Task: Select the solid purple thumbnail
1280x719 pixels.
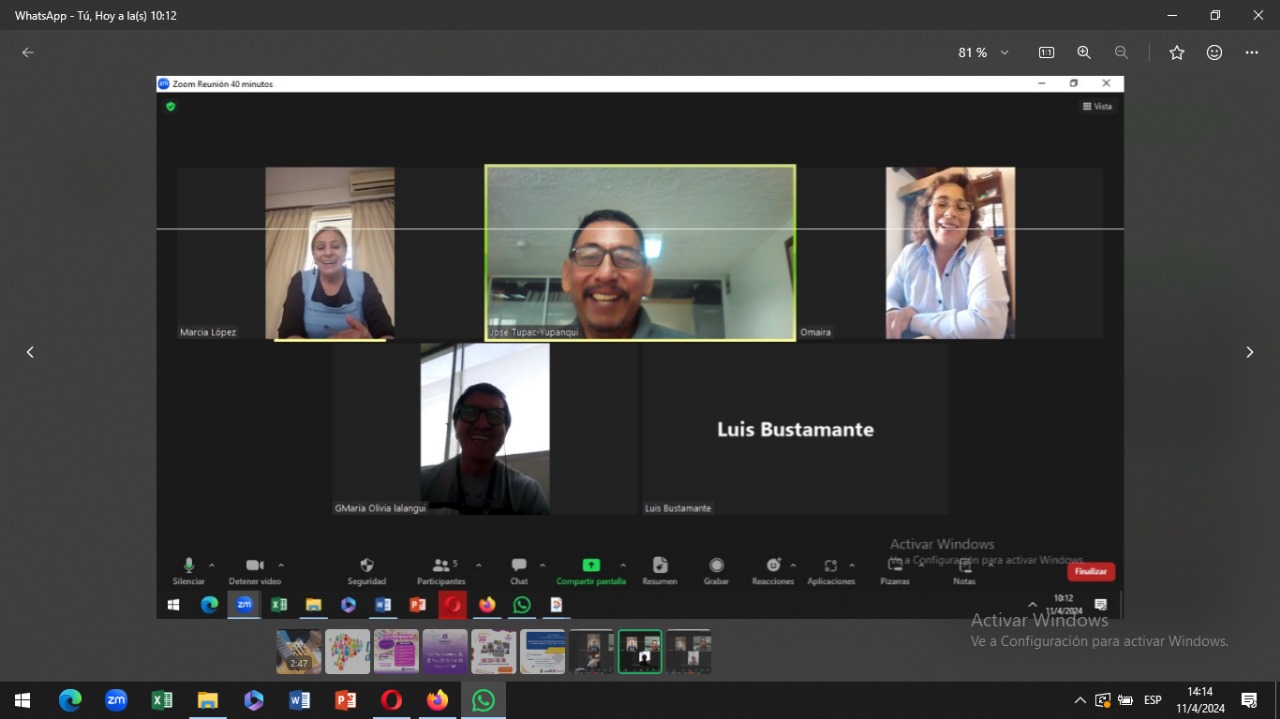Action: 445,652
